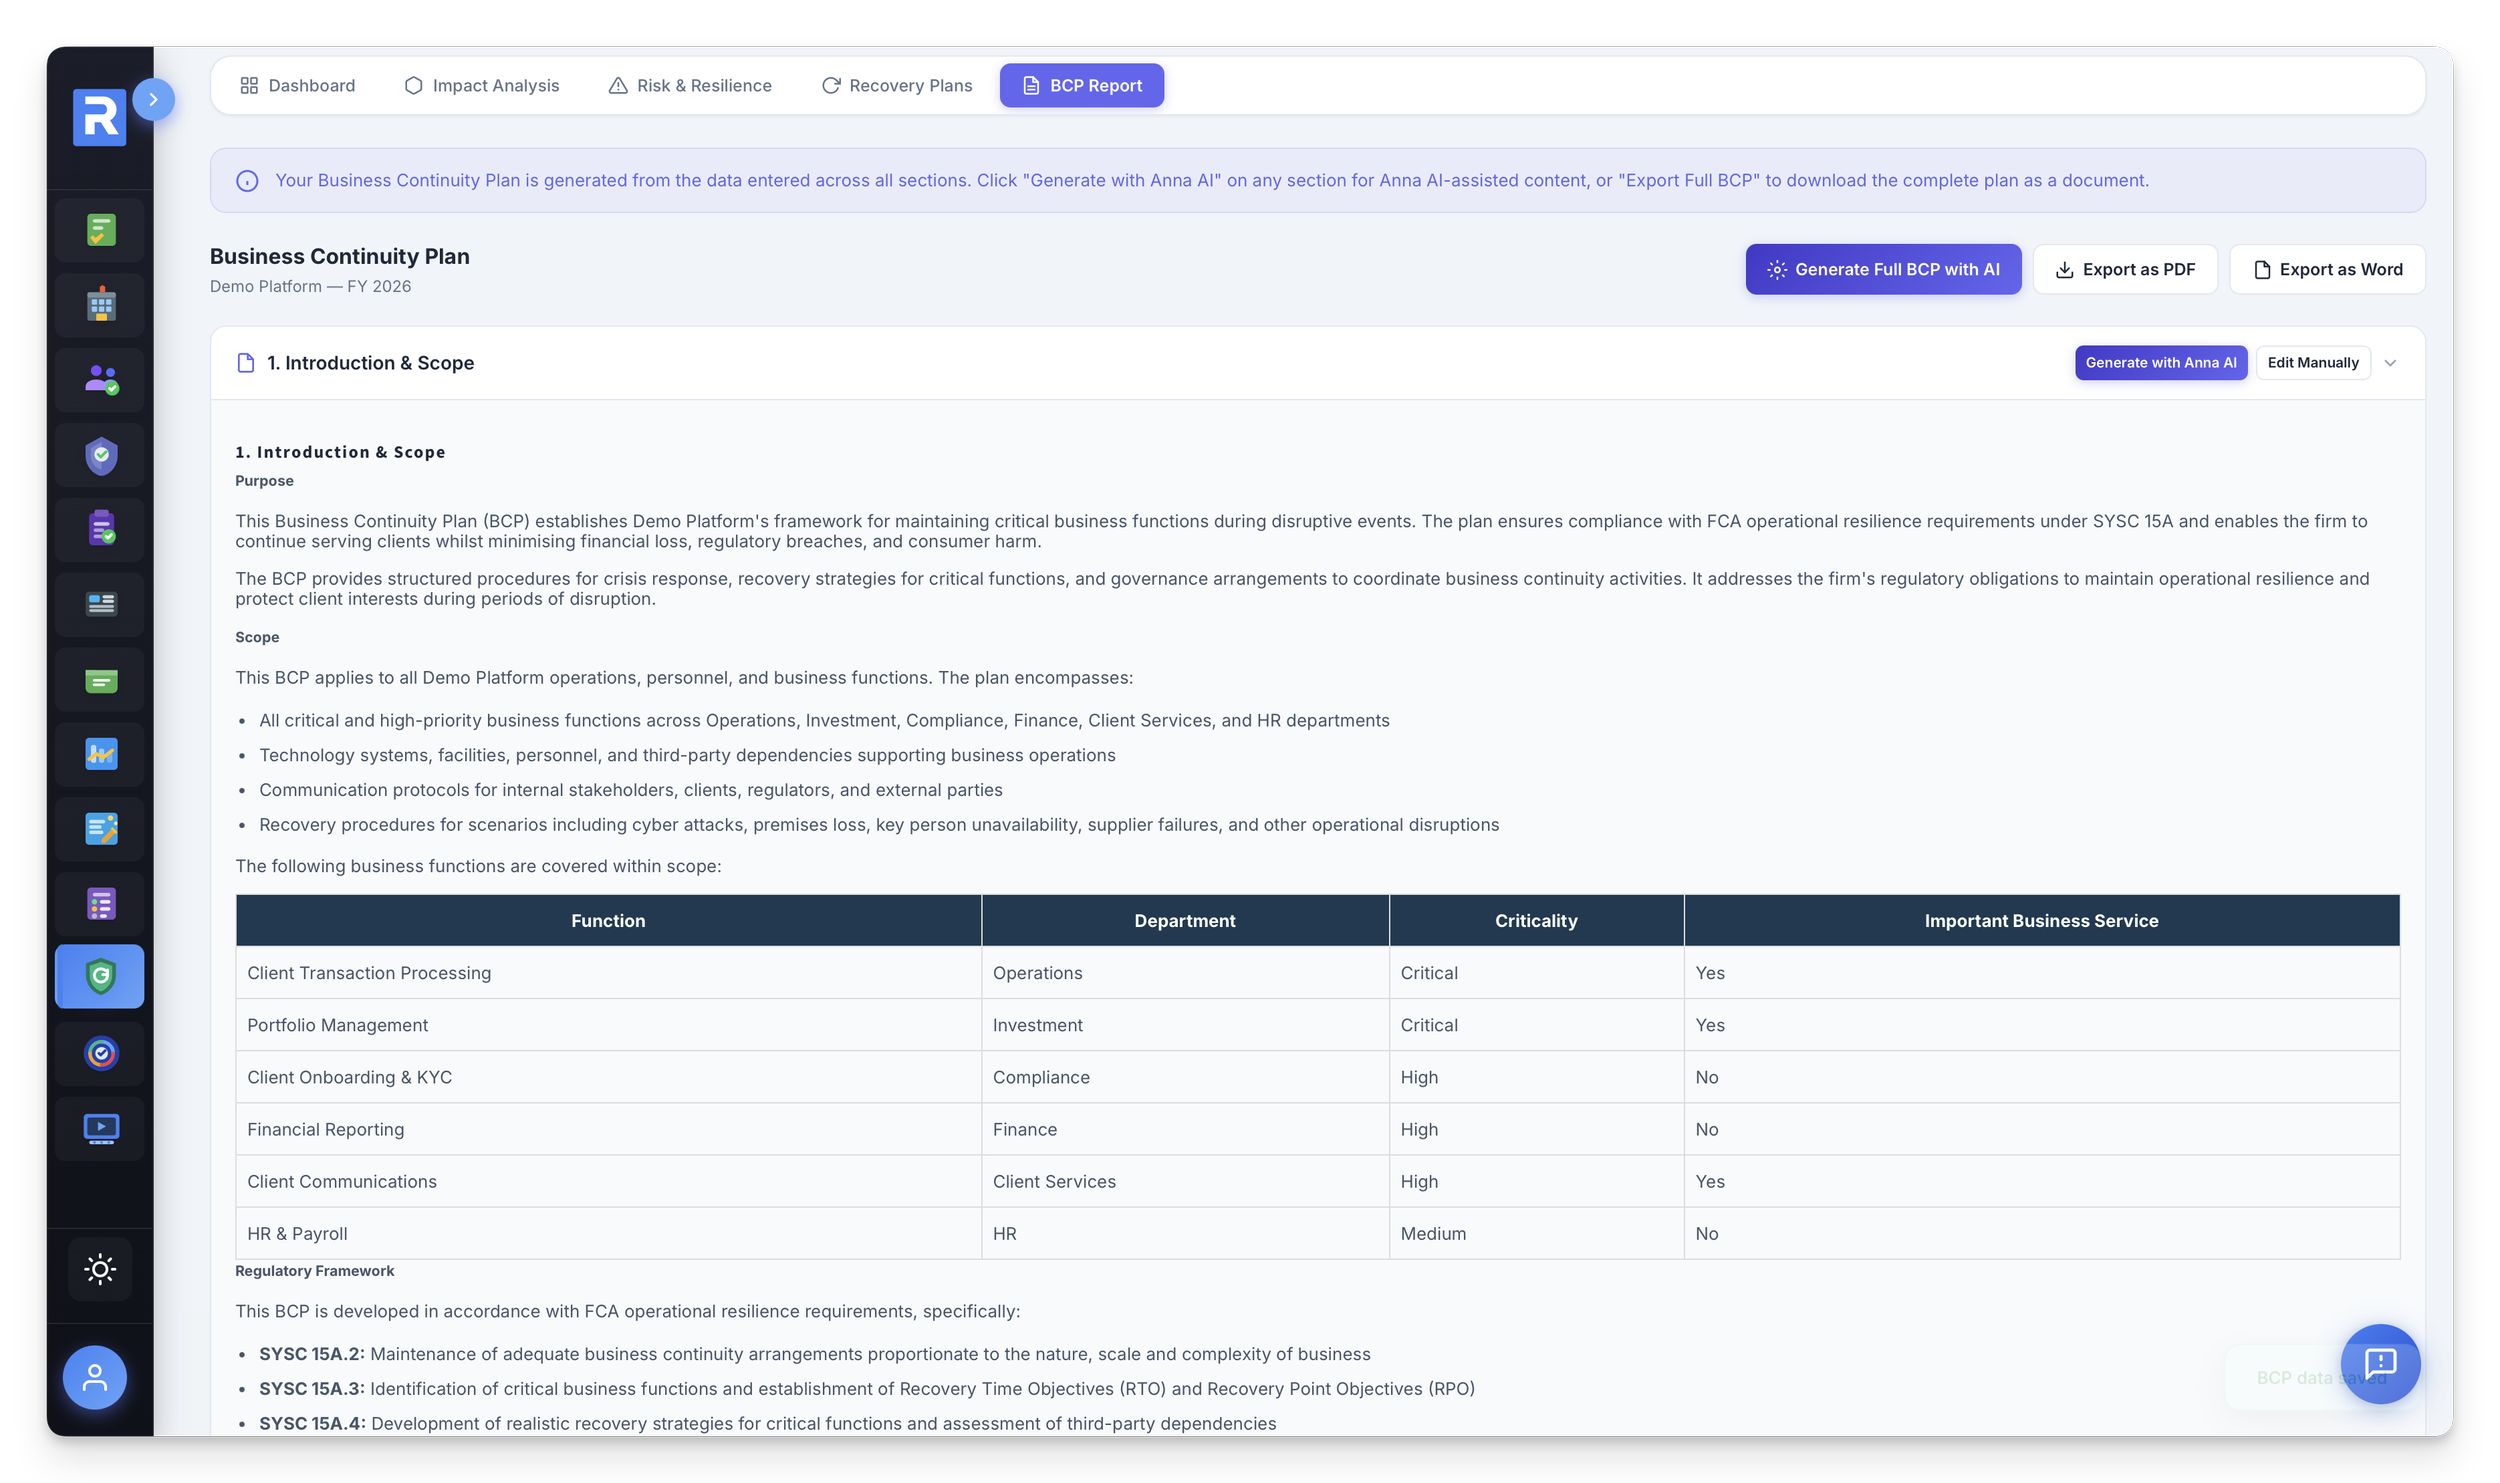
Task: Switch to the Recovery Plans tab
Action: pyautogui.click(x=897, y=86)
